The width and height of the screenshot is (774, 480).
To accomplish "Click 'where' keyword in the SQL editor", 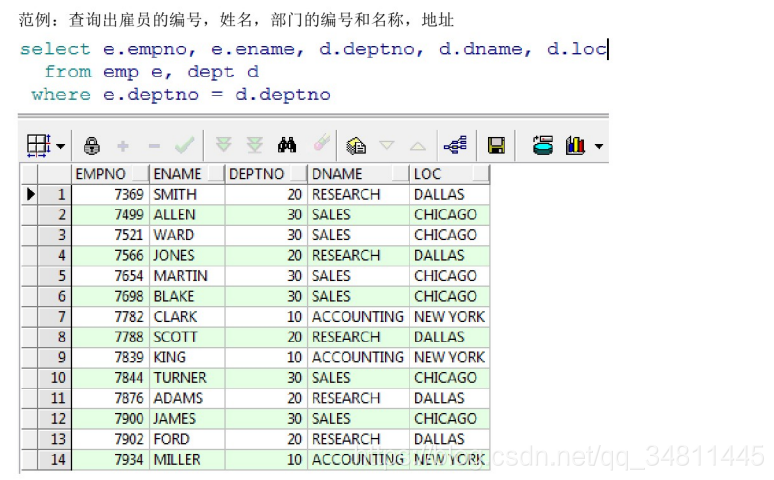I will click(x=61, y=94).
